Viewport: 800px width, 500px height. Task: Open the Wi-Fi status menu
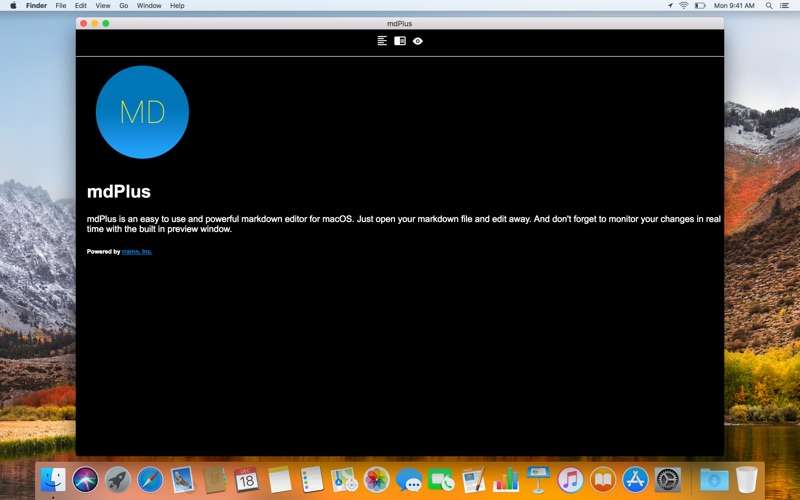pos(684,6)
